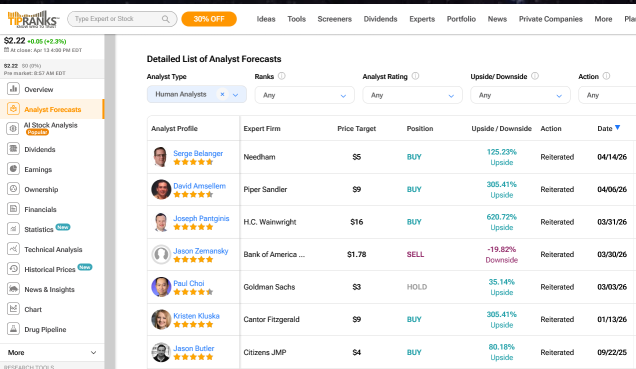Click the 30% OFF button
The height and width of the screenshot is (369, 636).
click(209, 19)
